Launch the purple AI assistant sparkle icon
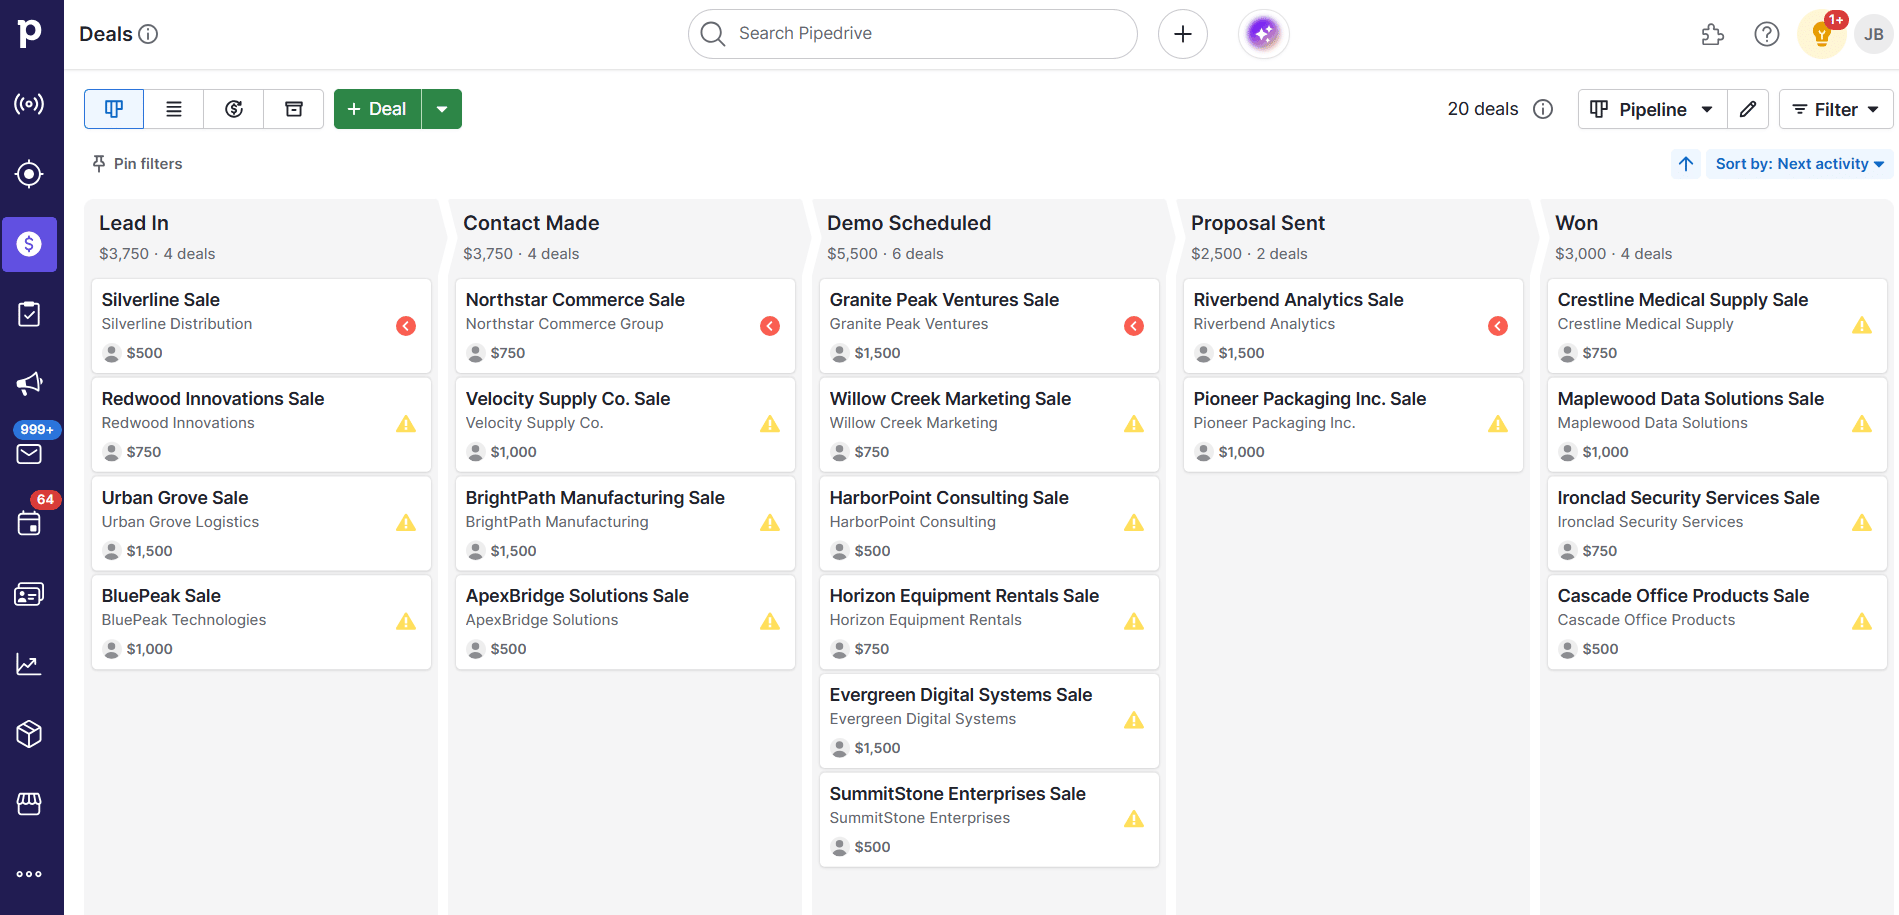This screenshot has width=1899, height=915. (1263, 34)
